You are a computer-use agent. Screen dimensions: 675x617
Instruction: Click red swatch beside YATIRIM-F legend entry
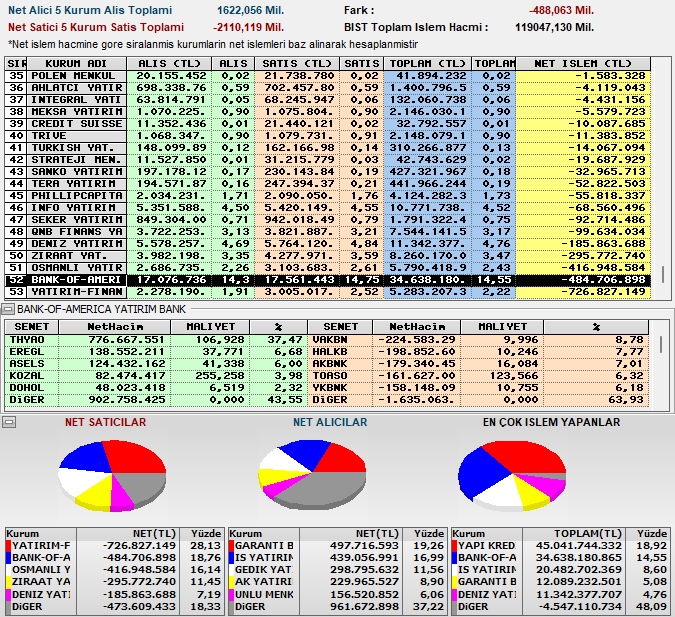[8, 546]
